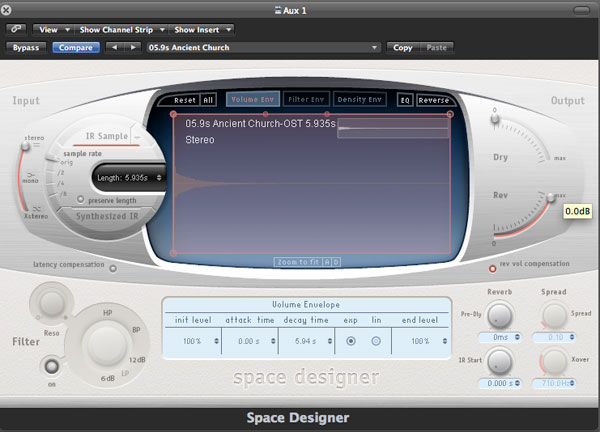The width and height of the screenshot is (600, 432).
Task: Select previous preset arrow
Action: [x=114, y=47]
